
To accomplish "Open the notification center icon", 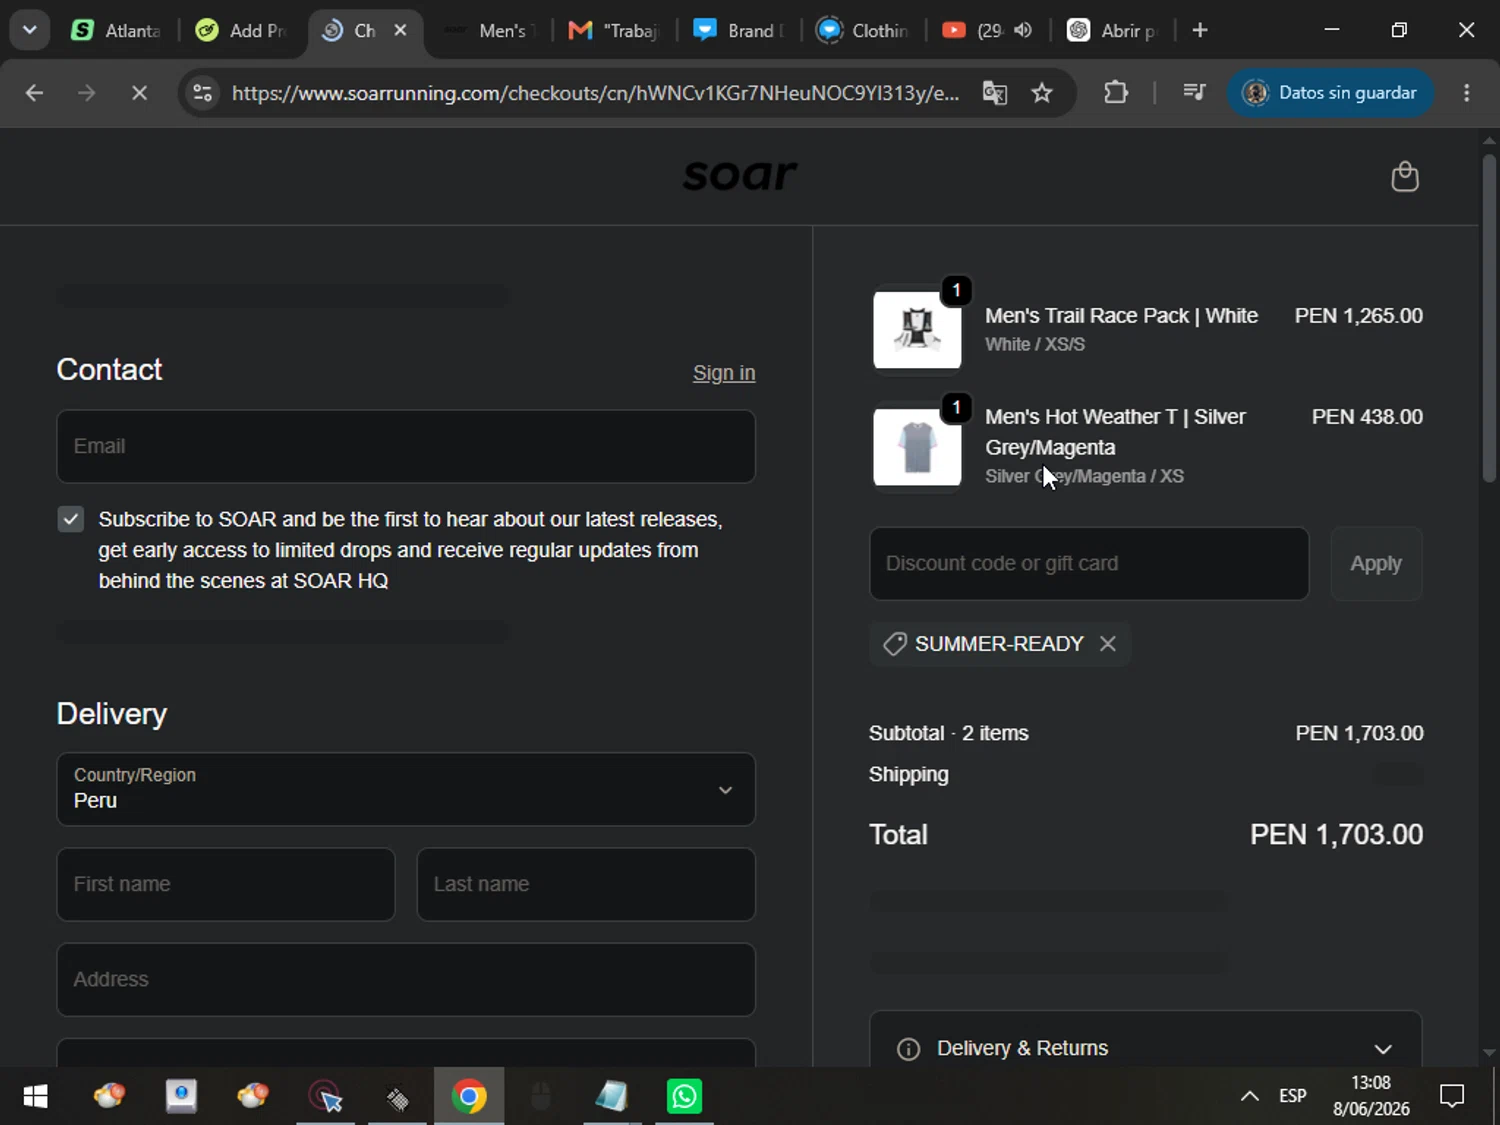I will [x=1452, y=1097].
